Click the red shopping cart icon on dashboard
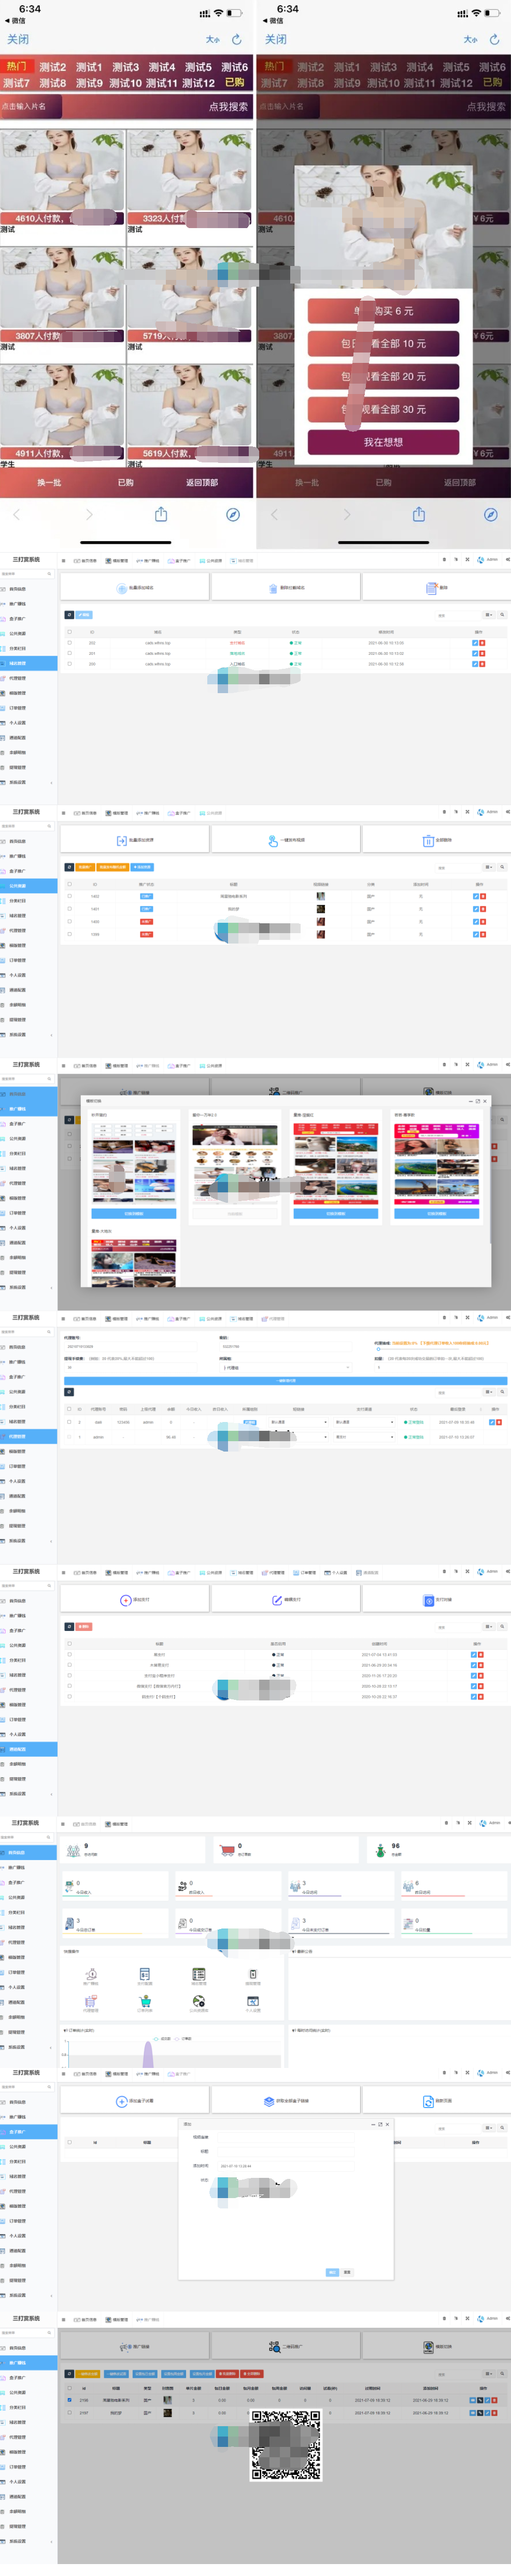 (227, 1849)
